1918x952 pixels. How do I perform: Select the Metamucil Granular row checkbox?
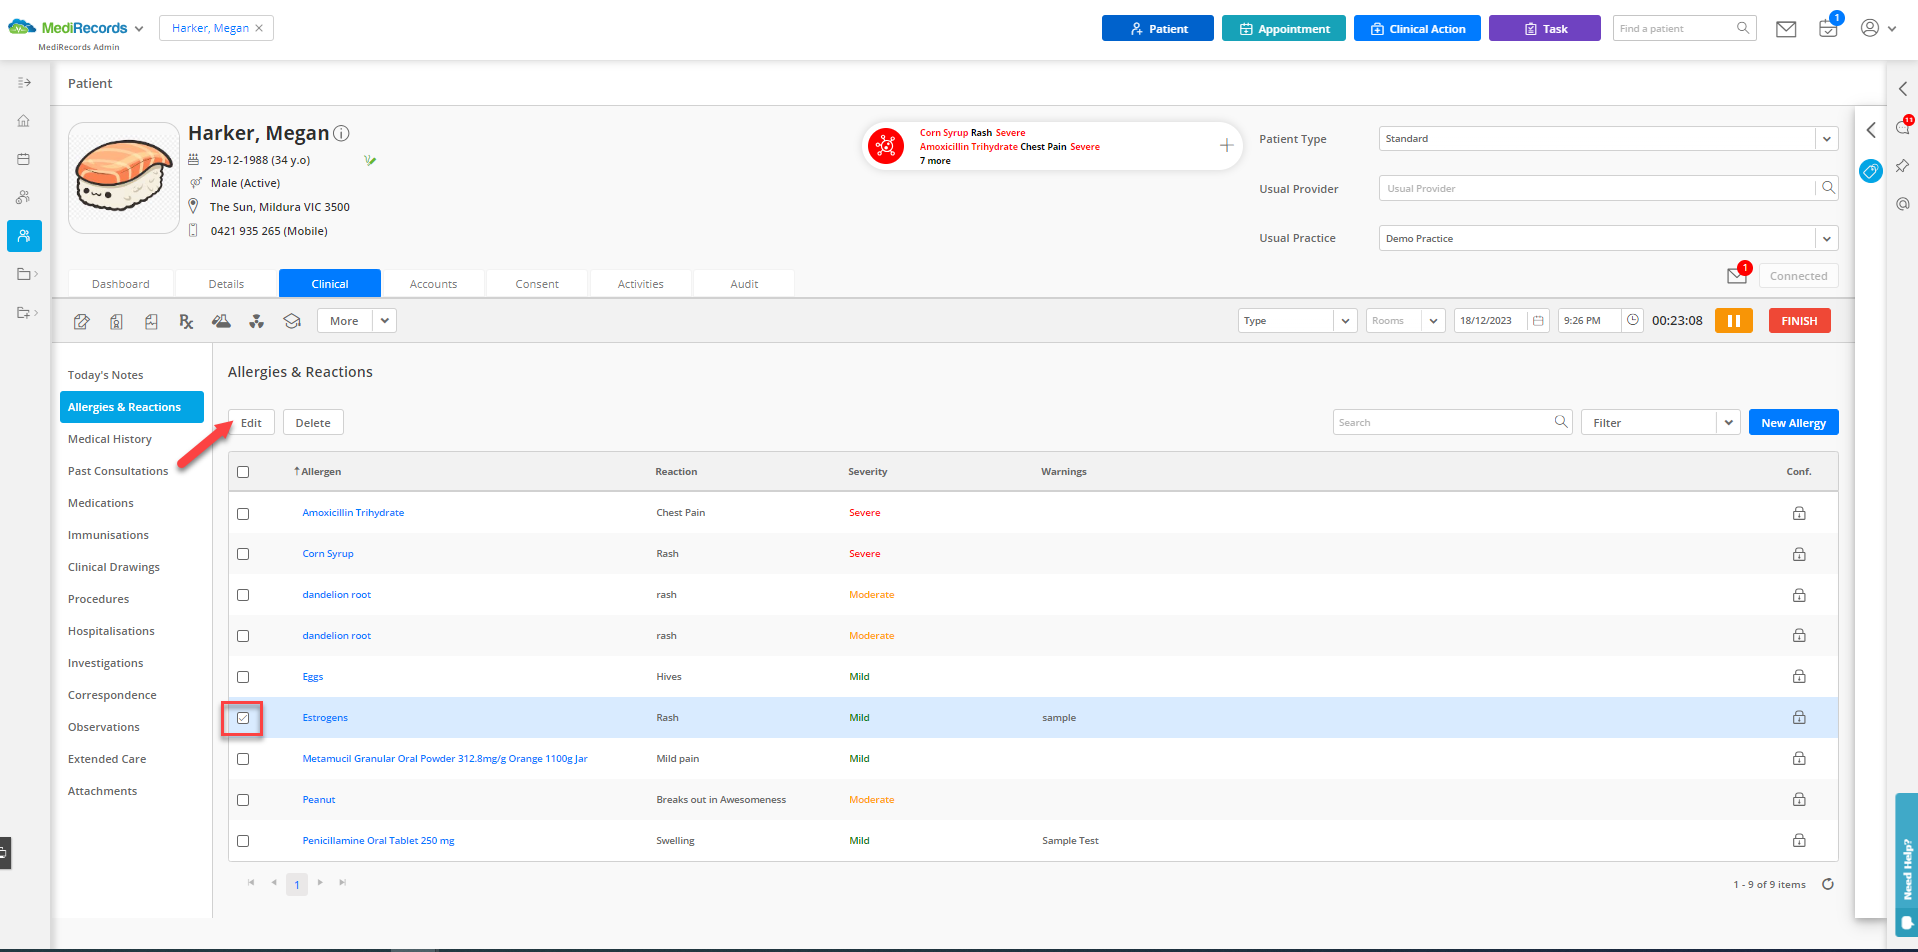click(243, 759)
